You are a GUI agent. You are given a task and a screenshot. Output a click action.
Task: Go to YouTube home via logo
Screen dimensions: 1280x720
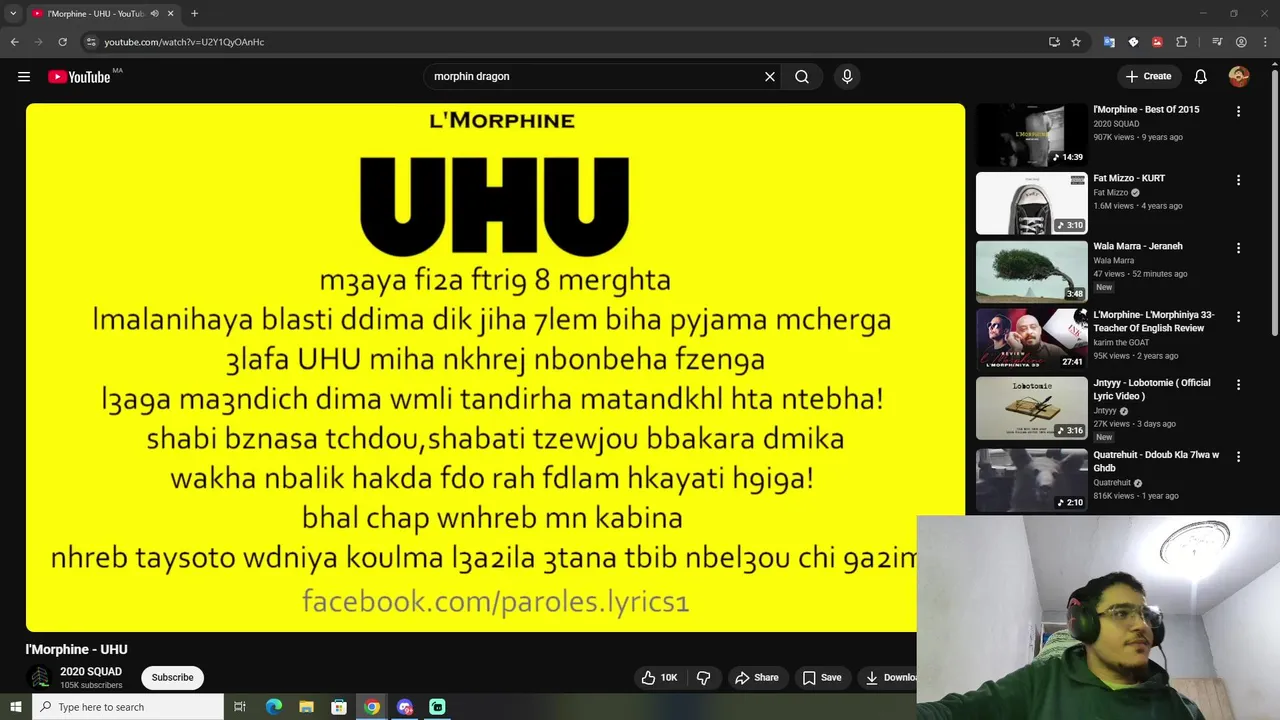coord(79,77)
